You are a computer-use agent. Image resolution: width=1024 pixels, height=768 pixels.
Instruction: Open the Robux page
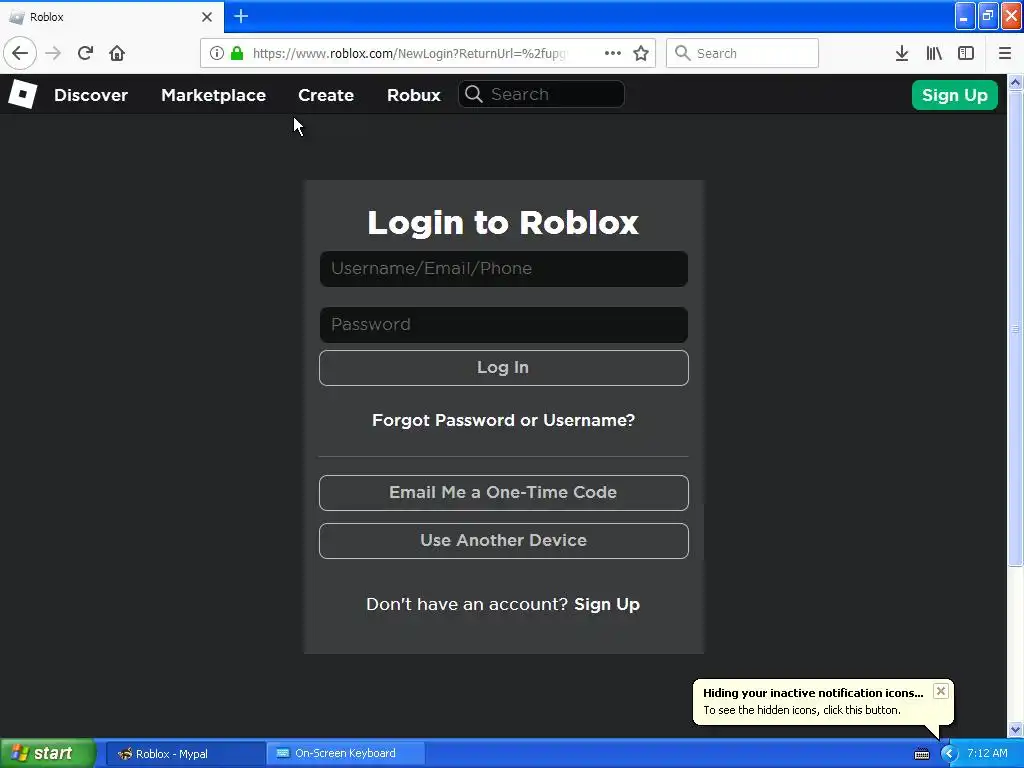(x=413, y=95)
